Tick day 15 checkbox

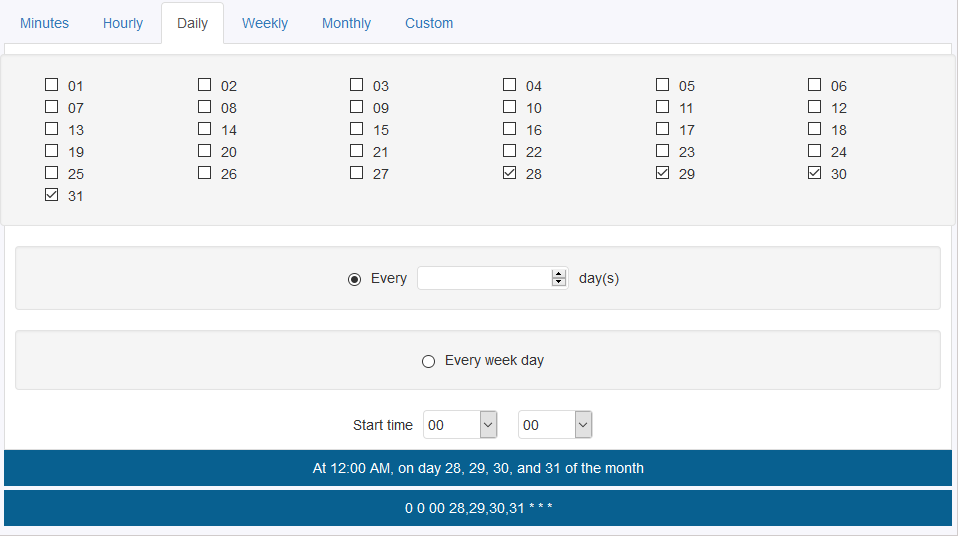(x=356, y=129)
